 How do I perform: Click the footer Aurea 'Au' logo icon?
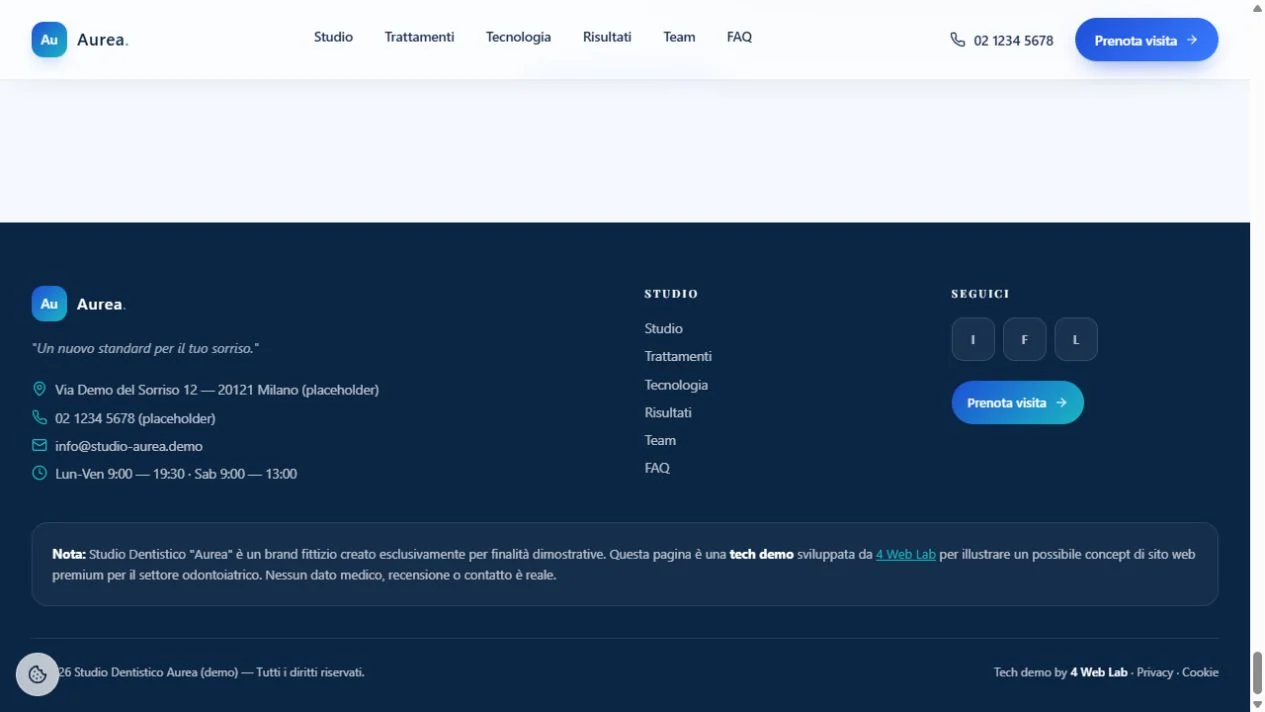coord(49,304)
